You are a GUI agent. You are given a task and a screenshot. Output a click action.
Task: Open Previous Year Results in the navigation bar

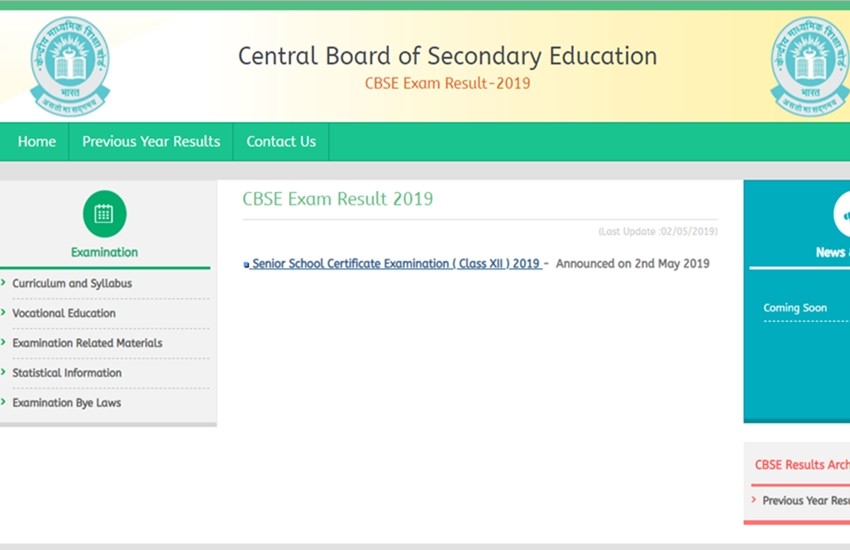151,142
